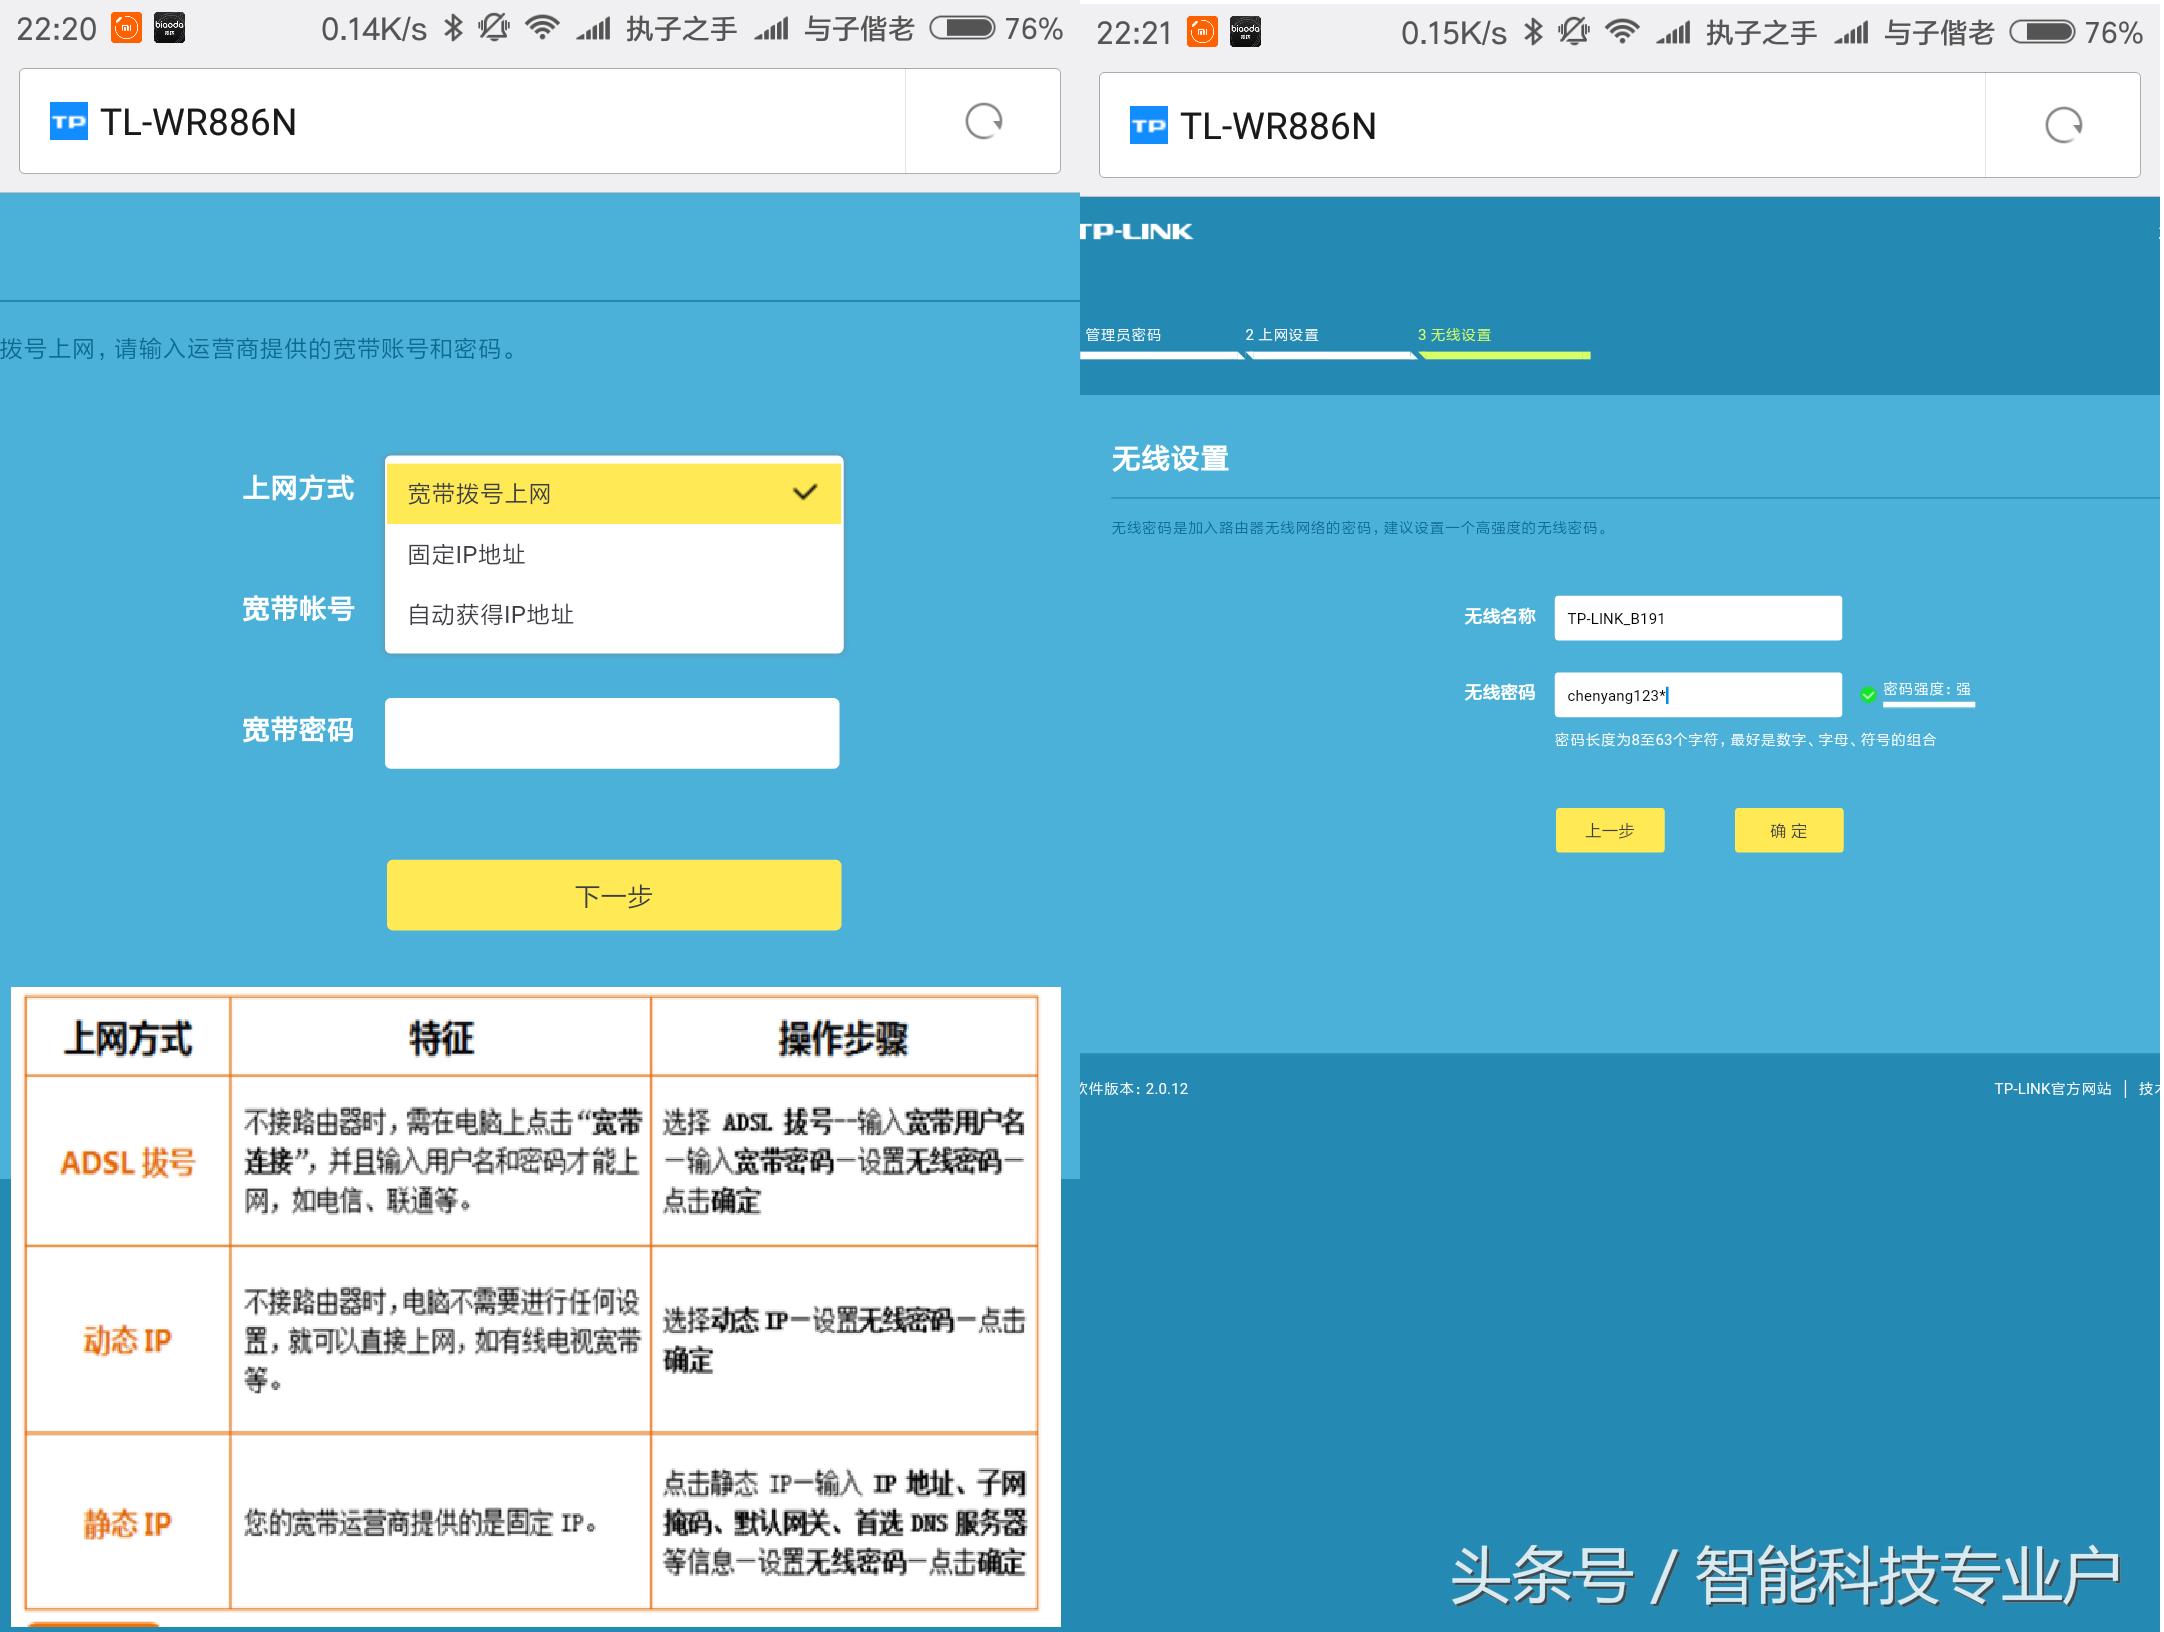Select the 自动获得IP地址 option

click(x=612, y=614)
